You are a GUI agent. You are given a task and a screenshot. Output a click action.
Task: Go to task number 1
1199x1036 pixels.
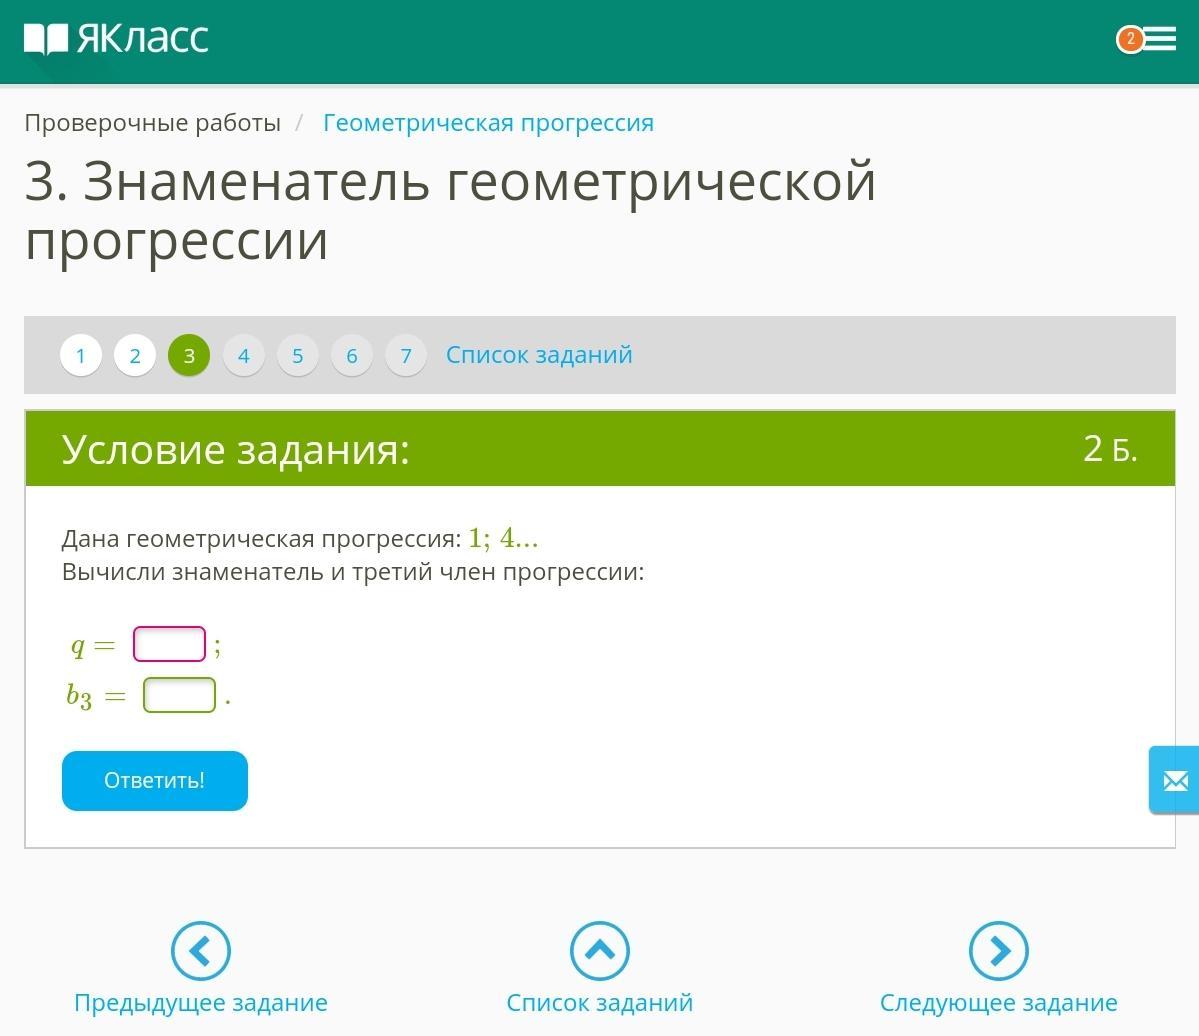[x=81, y=356]
